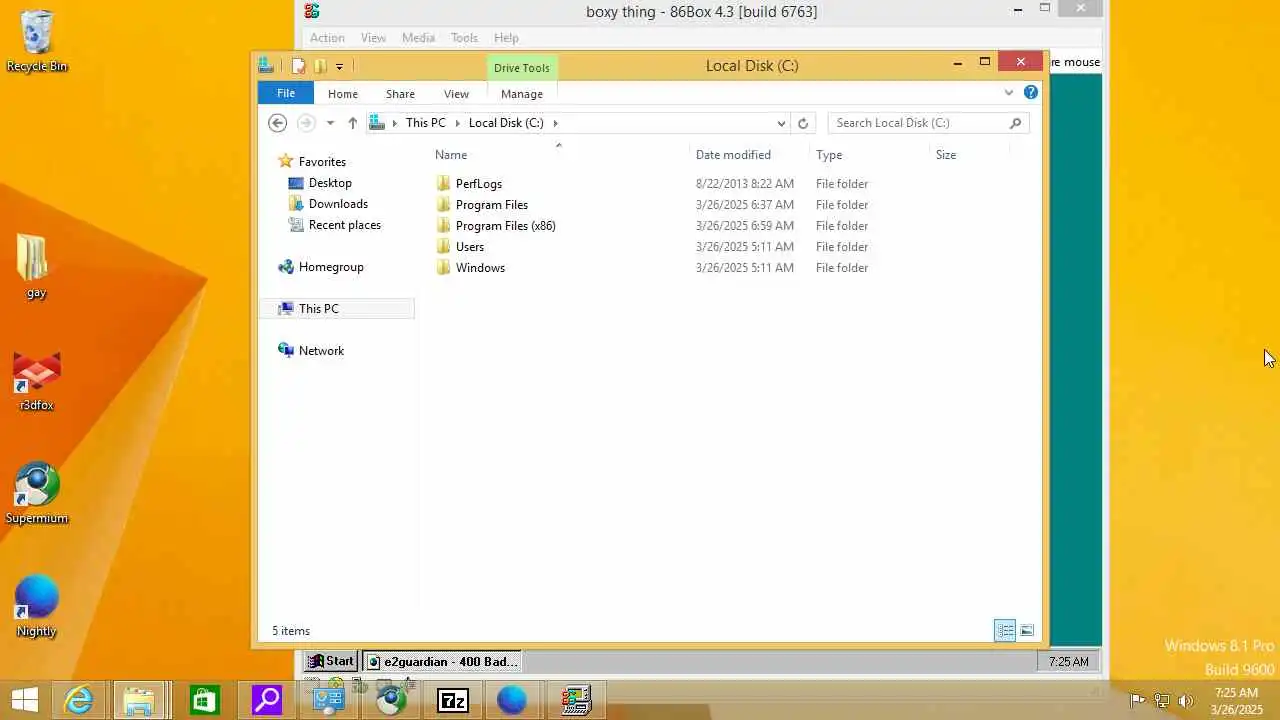Click the guest Start button in 86Box

coord(330,661)
